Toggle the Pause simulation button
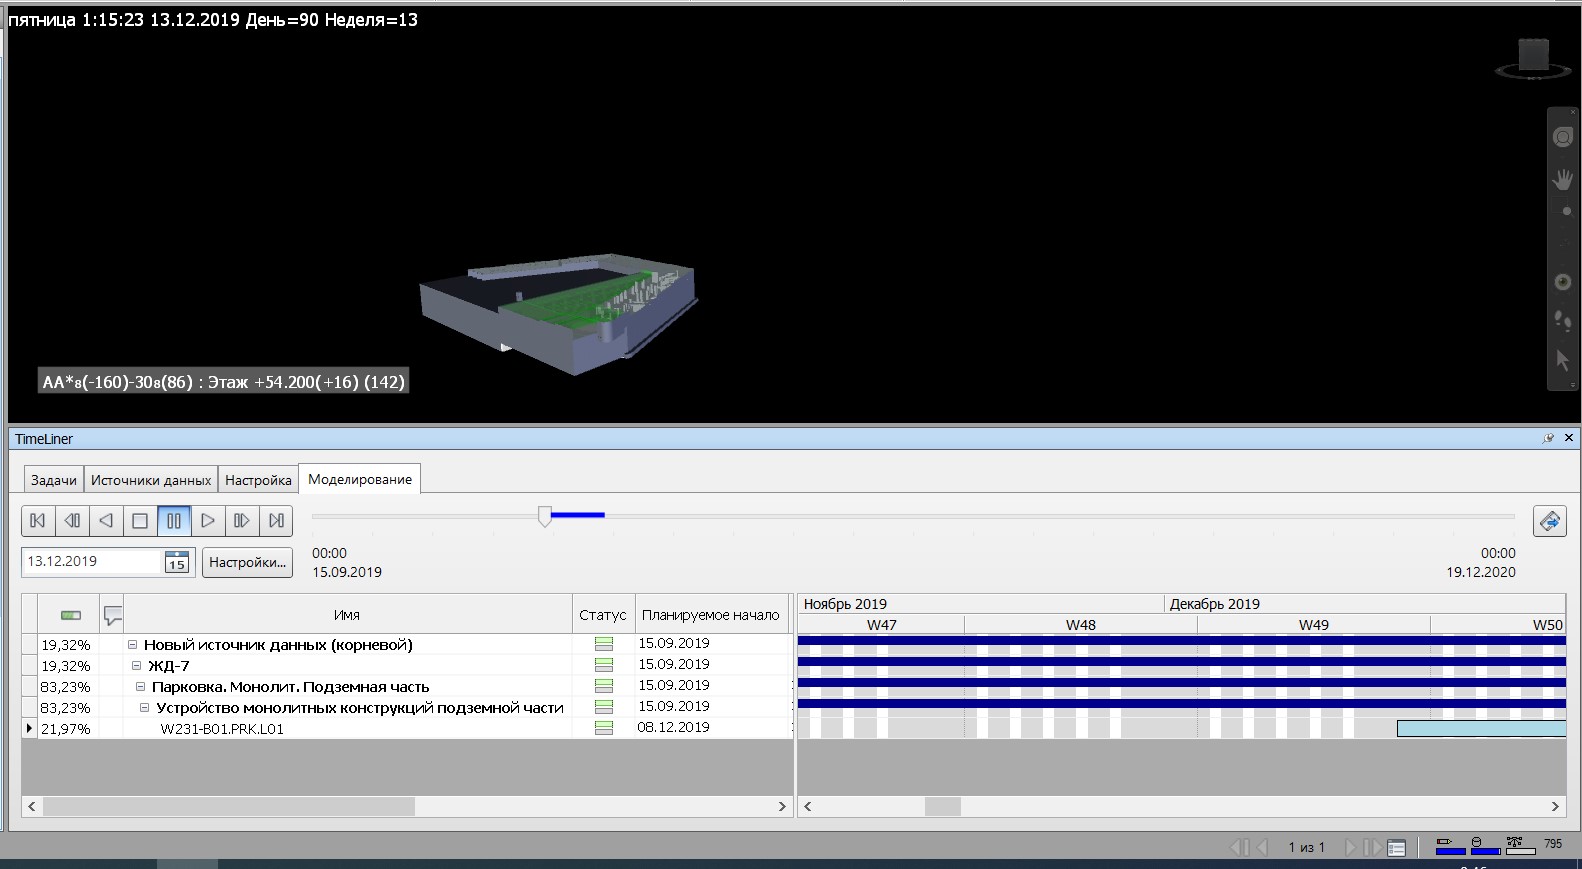The width and height of the screenshot is (1582, 869). [174, 521]
